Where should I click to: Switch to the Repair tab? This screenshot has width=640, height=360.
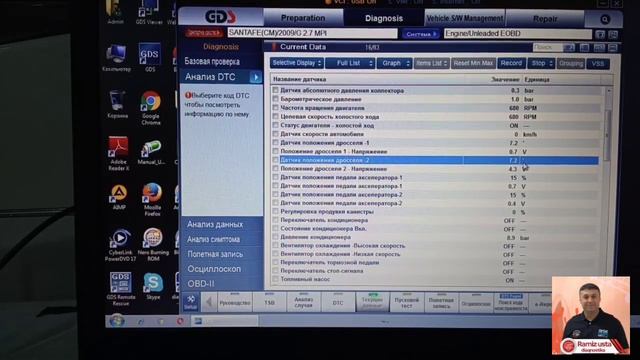click(544, 19)
